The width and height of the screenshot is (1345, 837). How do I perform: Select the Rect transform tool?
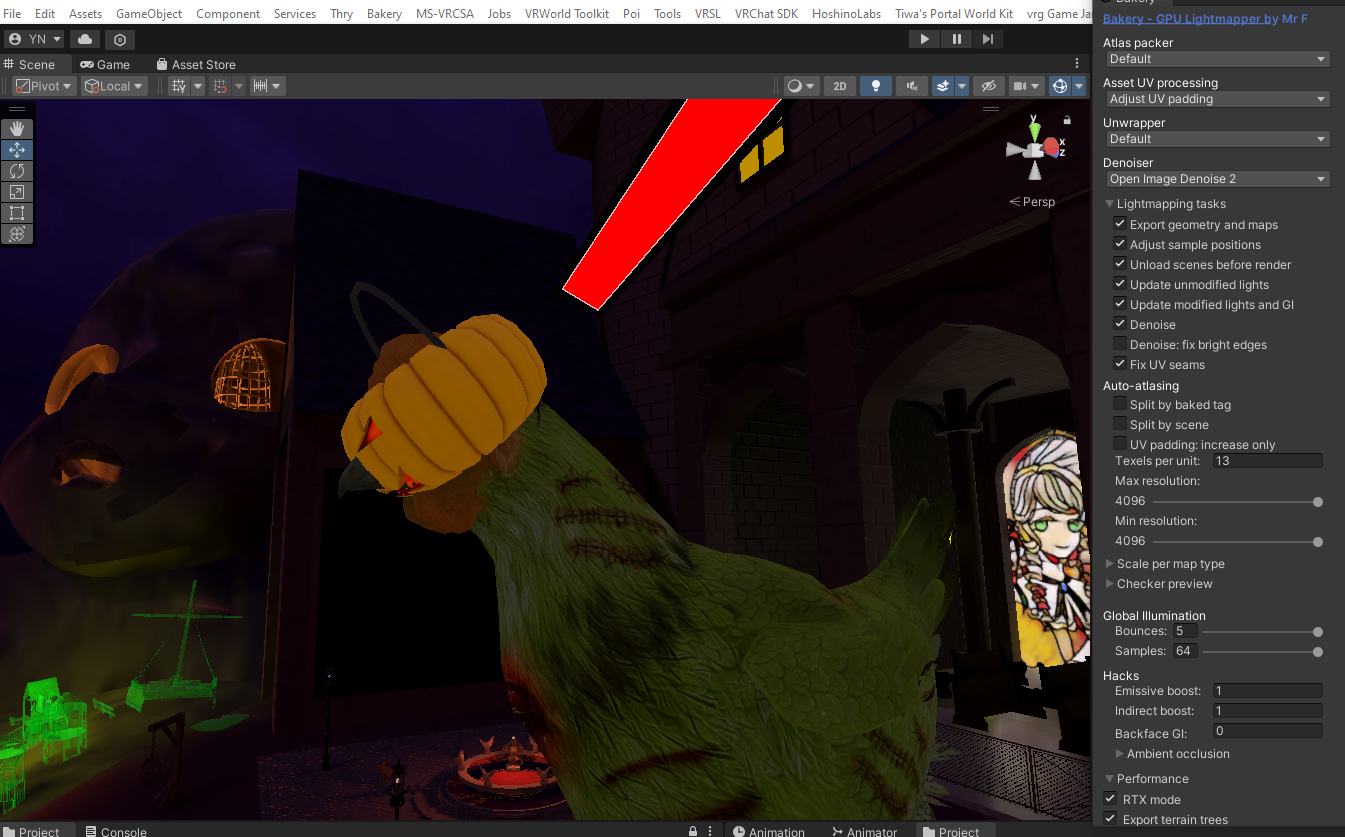[17, 213]
